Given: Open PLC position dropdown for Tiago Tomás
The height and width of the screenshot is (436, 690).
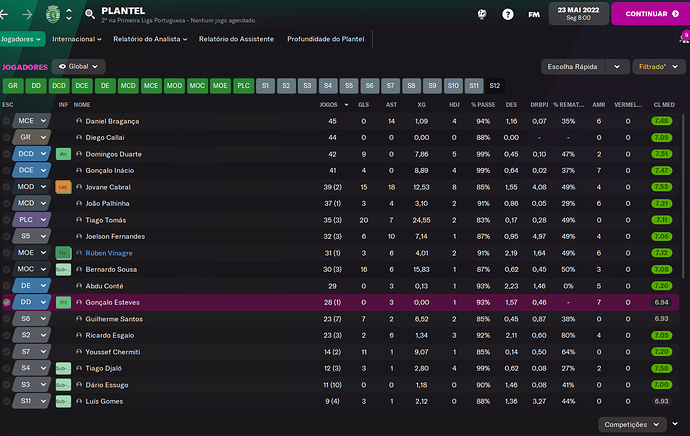Looking at the screenshot, I should click(x=32, y=220).
